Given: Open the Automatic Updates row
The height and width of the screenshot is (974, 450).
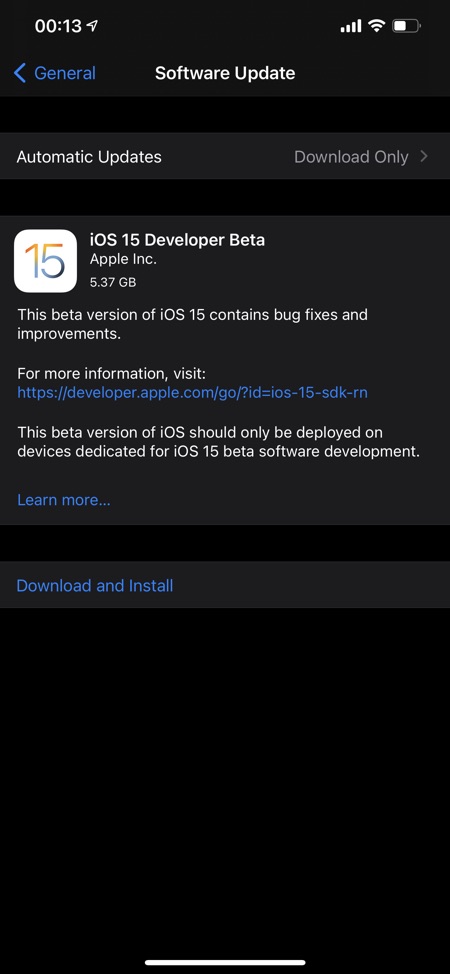Looking at the screenshot, I should click(x=225, y=157).
